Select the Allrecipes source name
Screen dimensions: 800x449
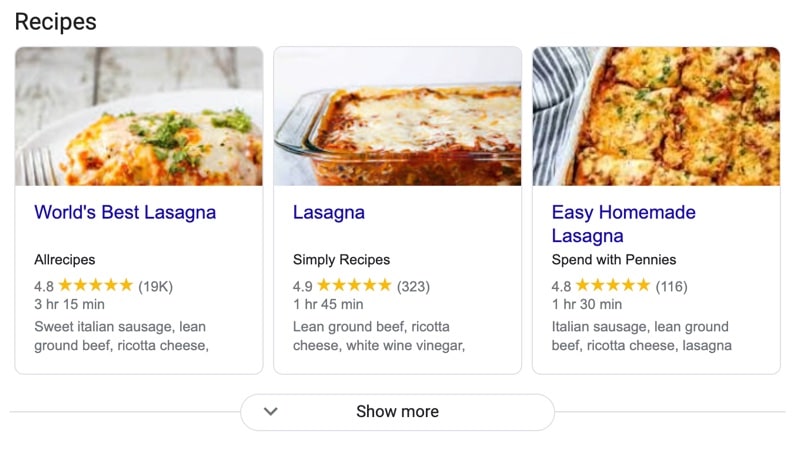click(x=65, y=260)
